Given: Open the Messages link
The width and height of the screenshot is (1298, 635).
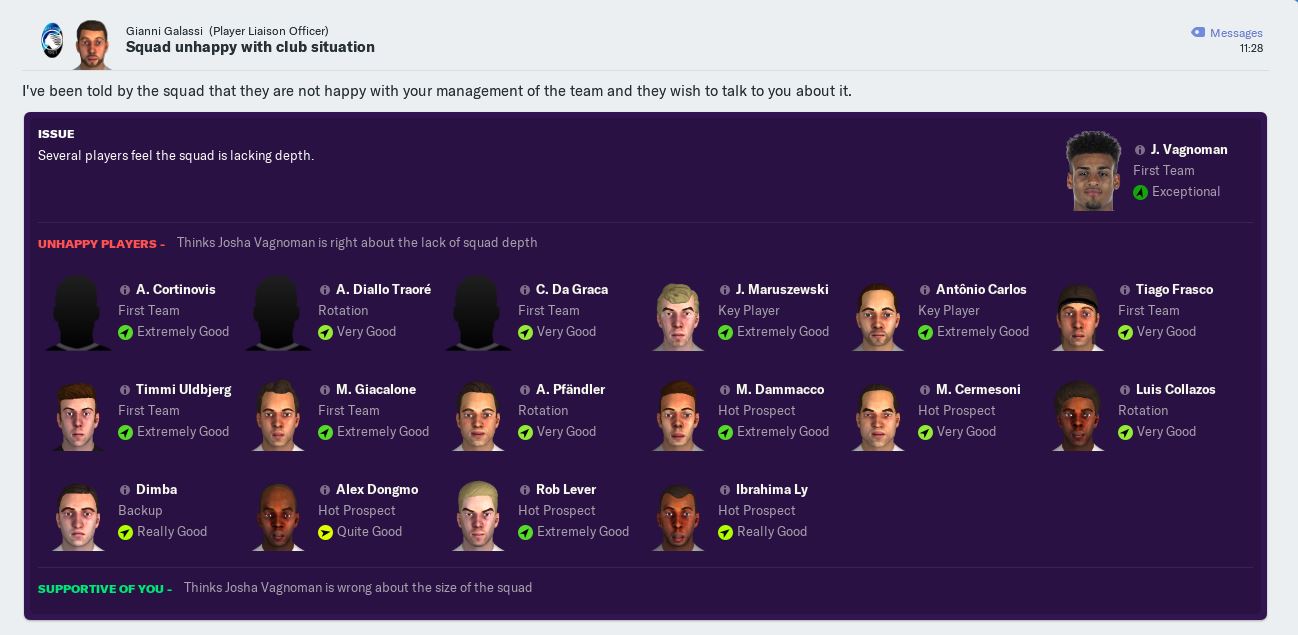Looking at the screenshot, I should (1236, 33).
